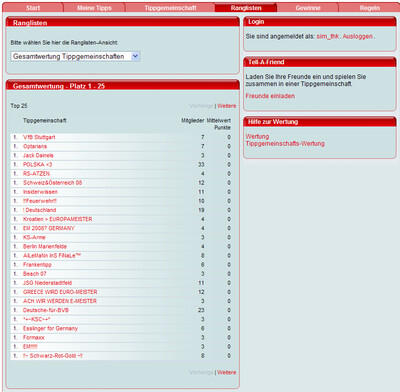Screen dimensions: 400x392
Task: Open the VfB Stuttgart group
Action: (39, 137)
